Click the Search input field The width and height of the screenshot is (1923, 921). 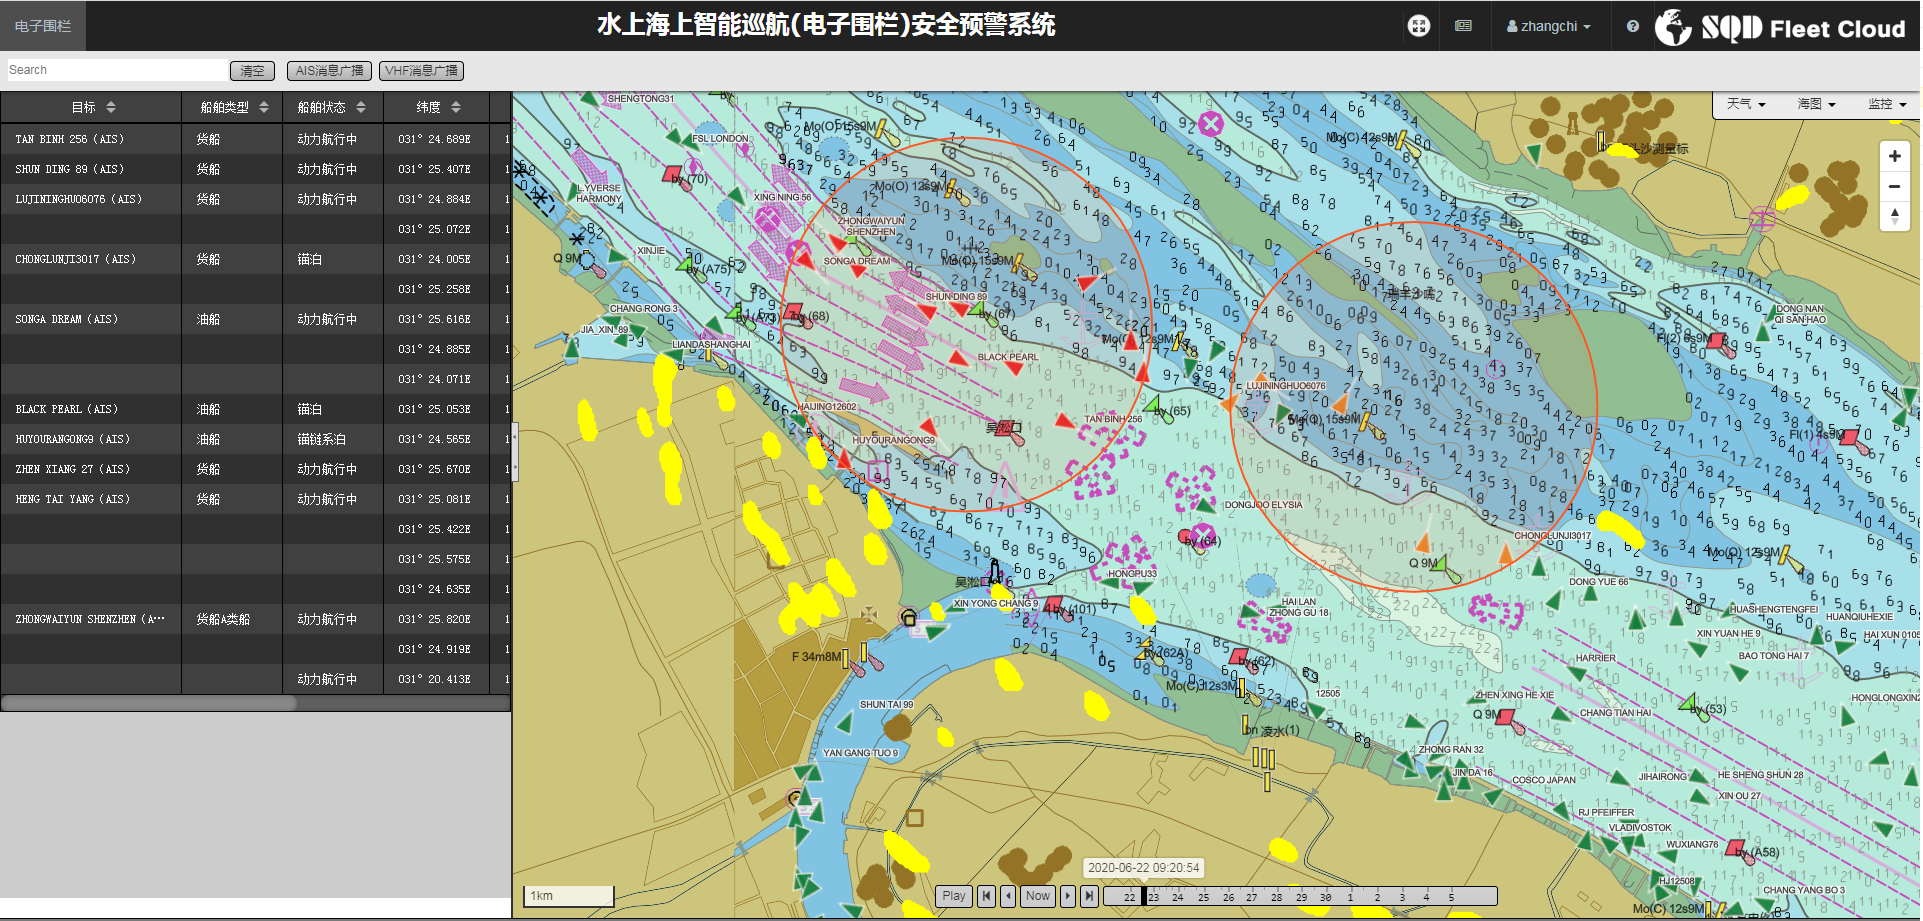point(116,70)
